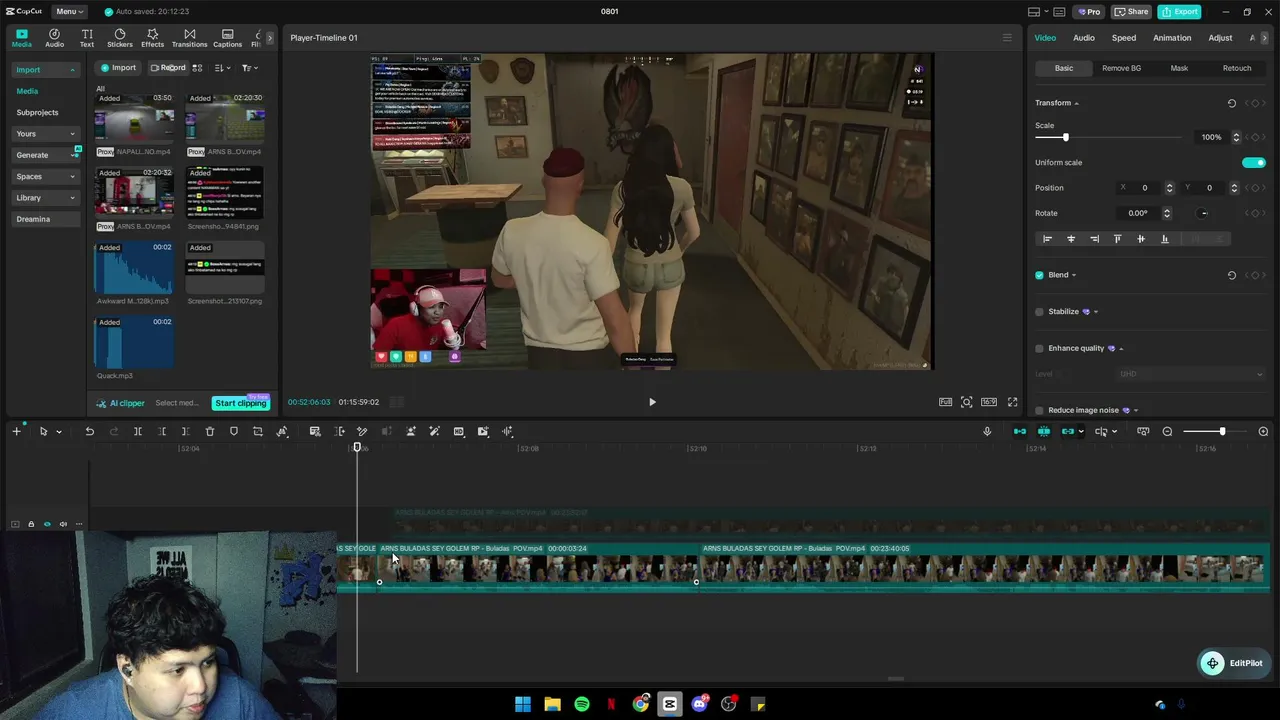Switch to the Speed tab

(1124, 38)
